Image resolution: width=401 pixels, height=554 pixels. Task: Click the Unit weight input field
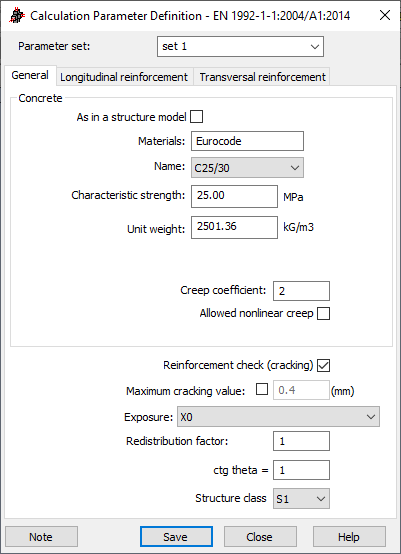(234, 227)
